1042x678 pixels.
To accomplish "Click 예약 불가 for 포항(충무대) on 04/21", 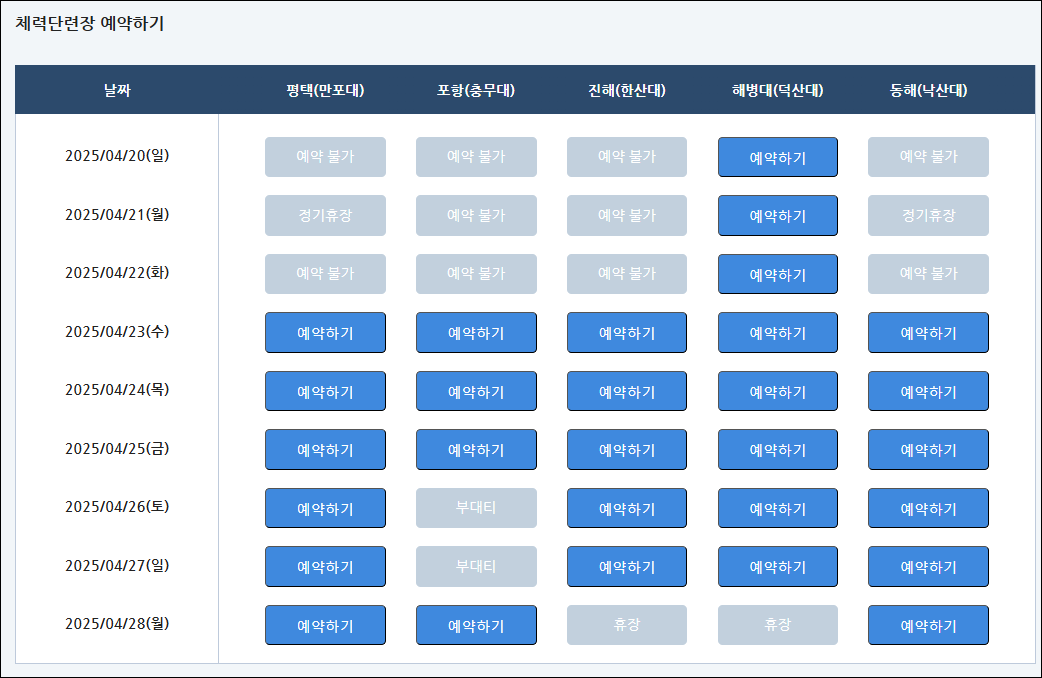I will [x=476, y=215].
